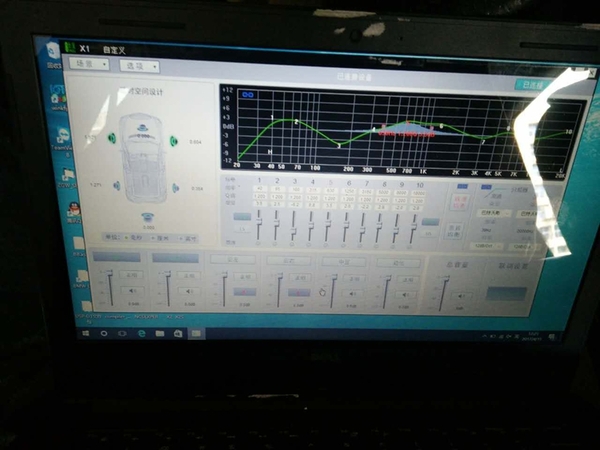This screenshot has width=600, height=450.
Task: Click the front-right speaker icon on car diagram
Action: pyautogui.click(x=173, y=140)
